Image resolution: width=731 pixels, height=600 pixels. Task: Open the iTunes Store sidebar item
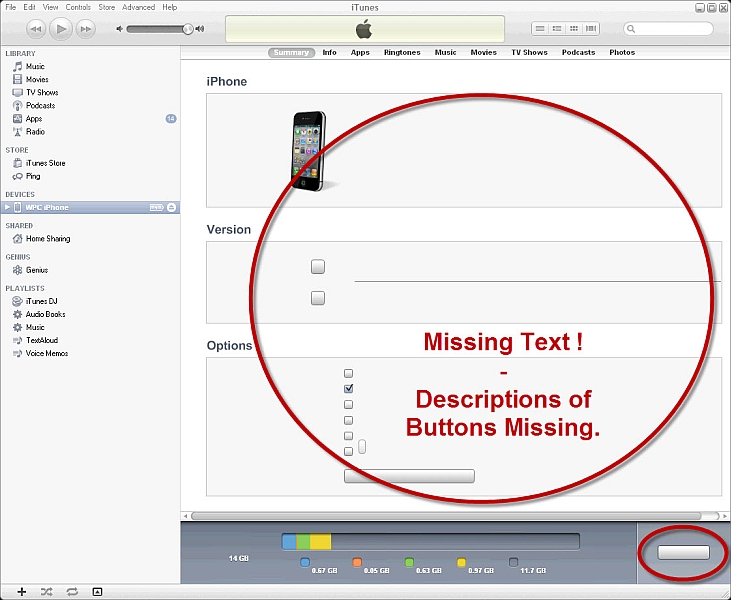coord(45,163)
